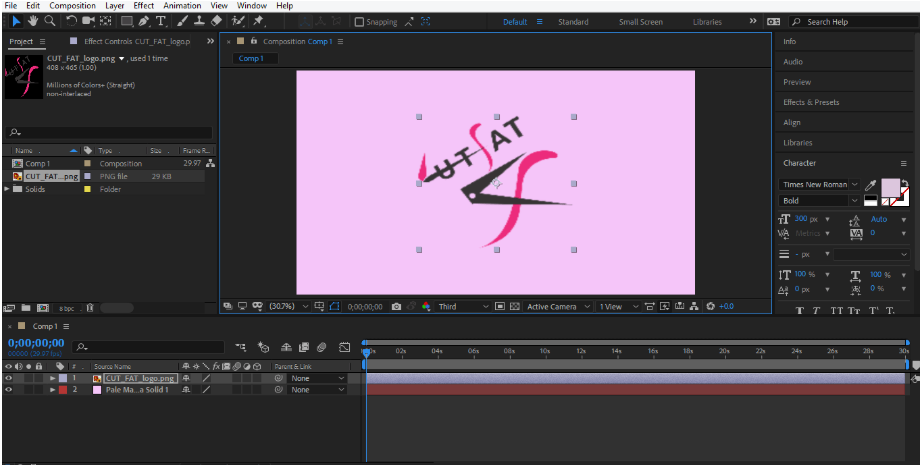Toggle Mask and Shape Path Visibility
920x465 pixels.
pos(334,306)
